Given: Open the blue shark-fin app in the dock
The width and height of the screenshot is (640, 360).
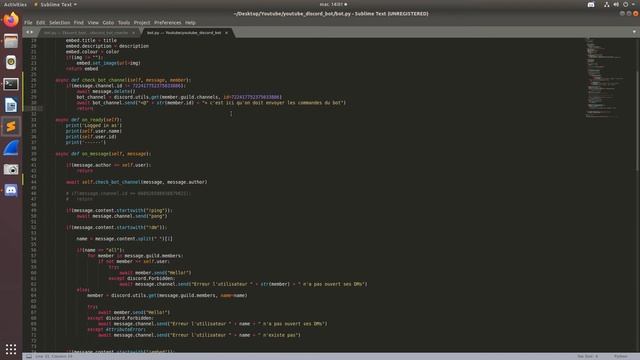Looking at the screenshot, I should (11, 148).
